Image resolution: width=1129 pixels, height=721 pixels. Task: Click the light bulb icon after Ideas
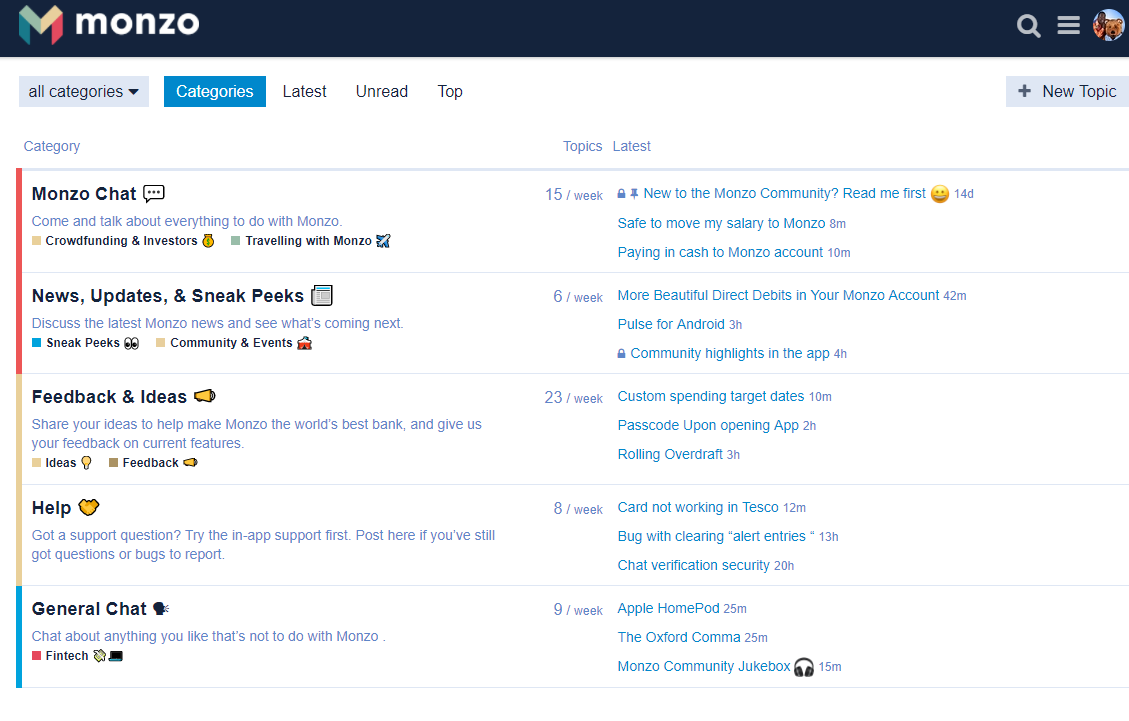pos(86,462)
